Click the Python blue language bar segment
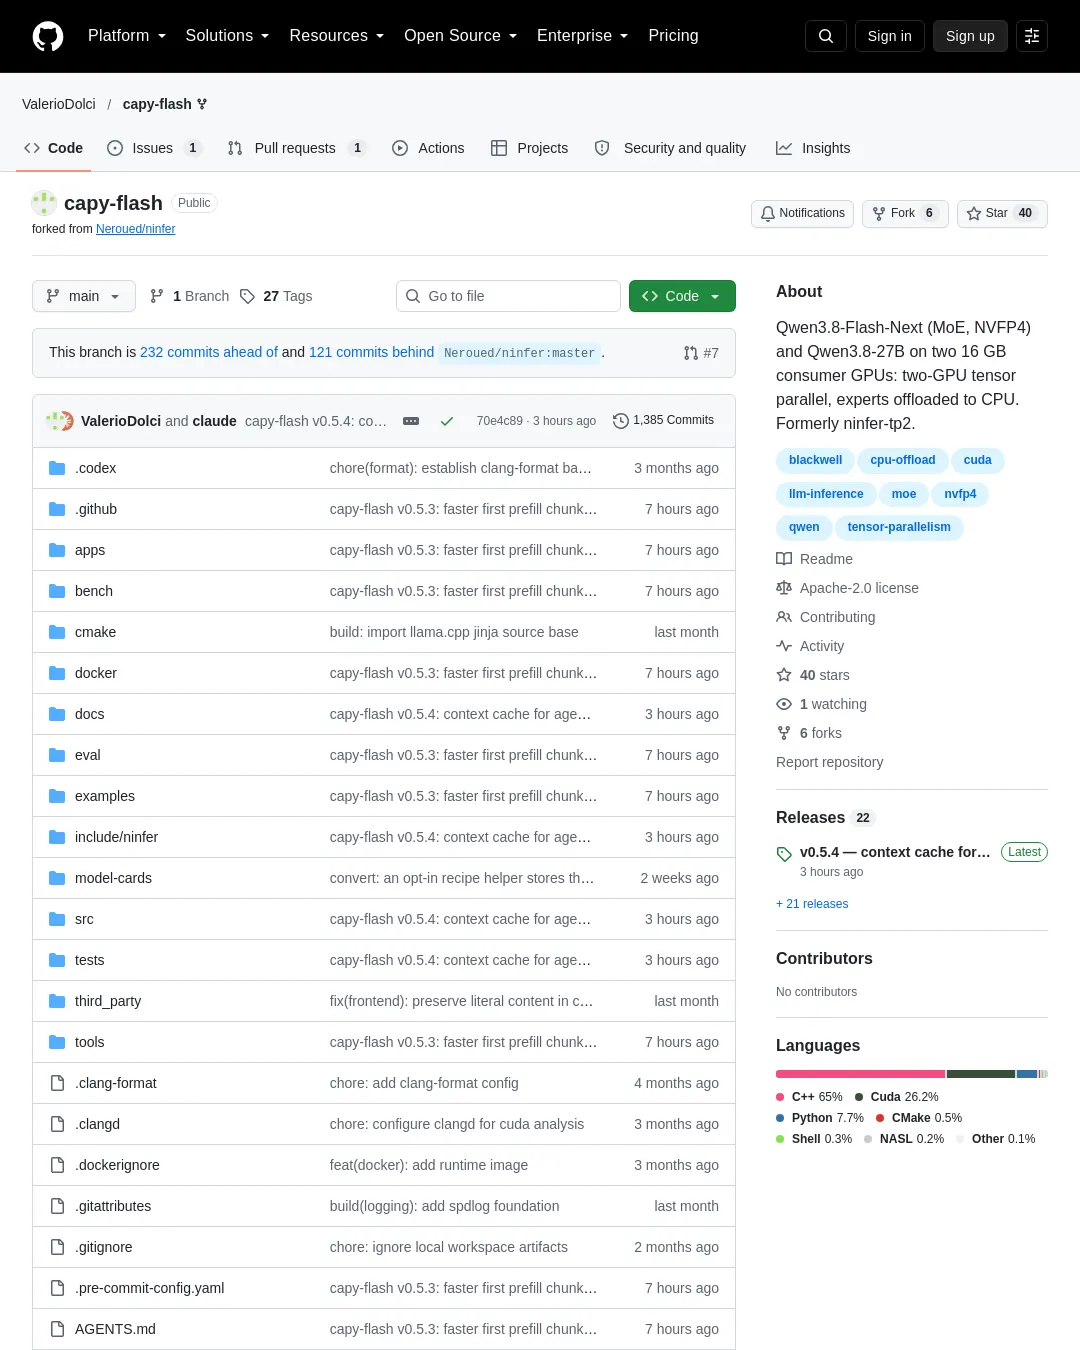The width and height of the screenshot is (1080, 1350). coord(1027,1074)
